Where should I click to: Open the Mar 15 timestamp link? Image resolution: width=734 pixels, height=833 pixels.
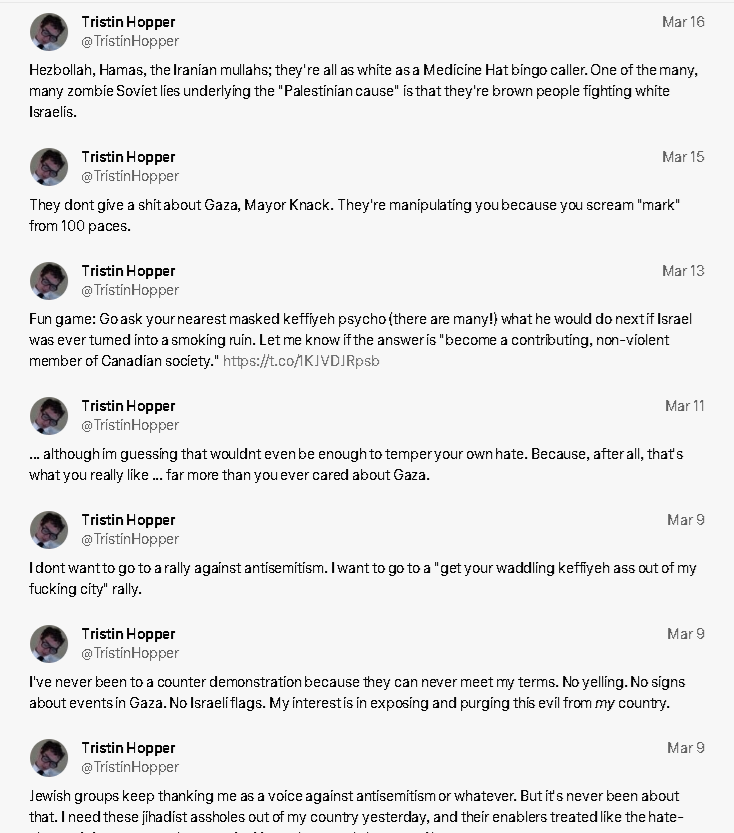[683, 157]
